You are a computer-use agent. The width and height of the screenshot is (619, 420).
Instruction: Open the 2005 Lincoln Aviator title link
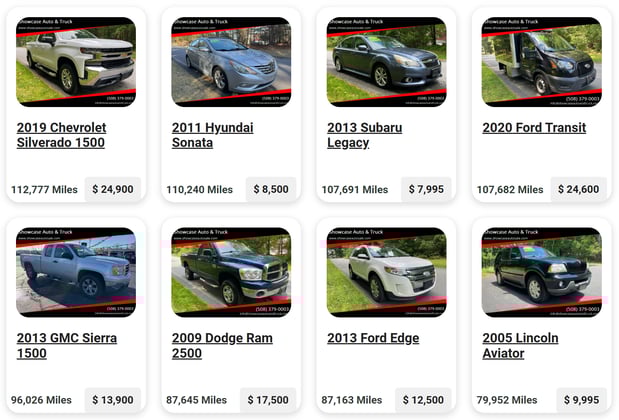[520, 345]
